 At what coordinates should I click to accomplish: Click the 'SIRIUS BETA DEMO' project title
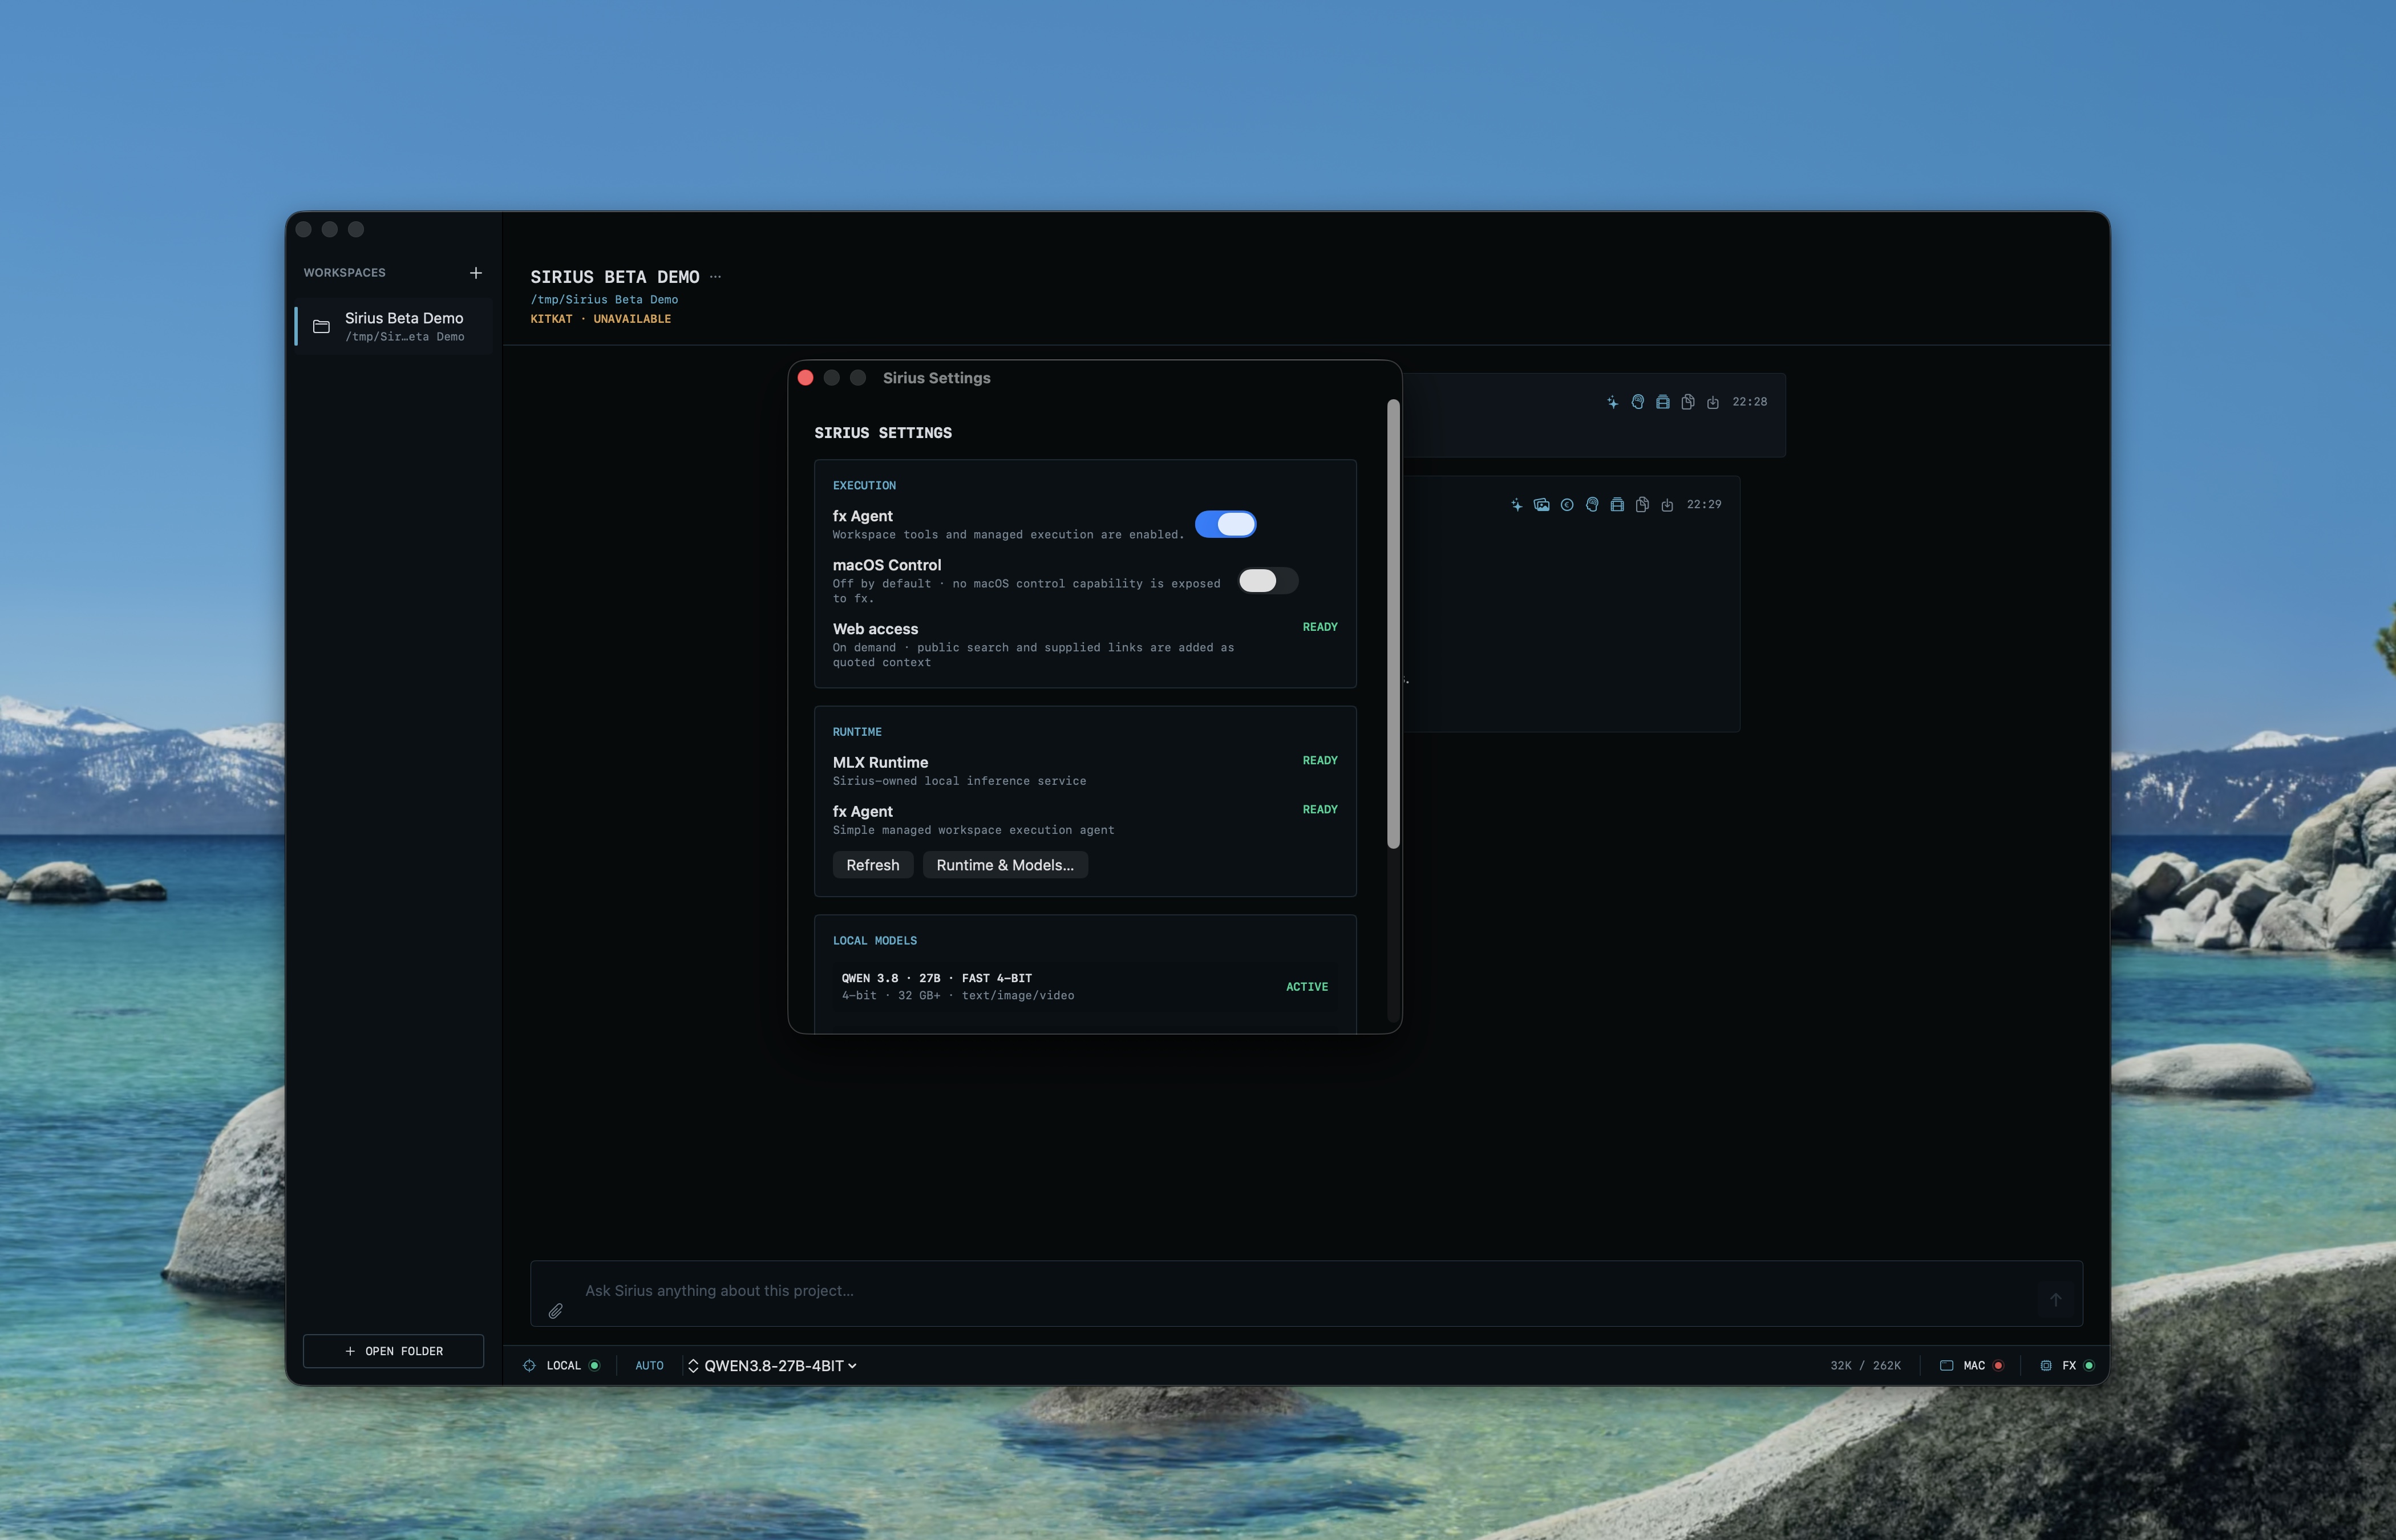click(x=615, y=277)
